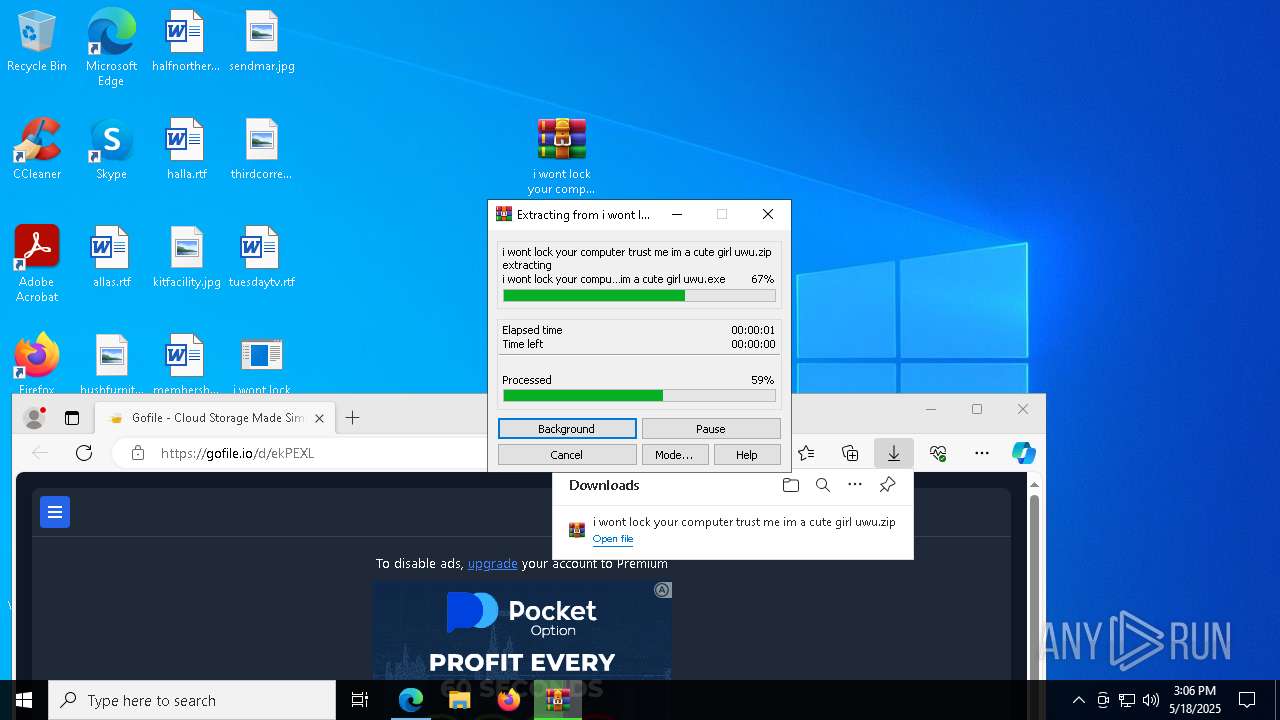Launch Microsoft Edge from the desktop

pos(111,48)
